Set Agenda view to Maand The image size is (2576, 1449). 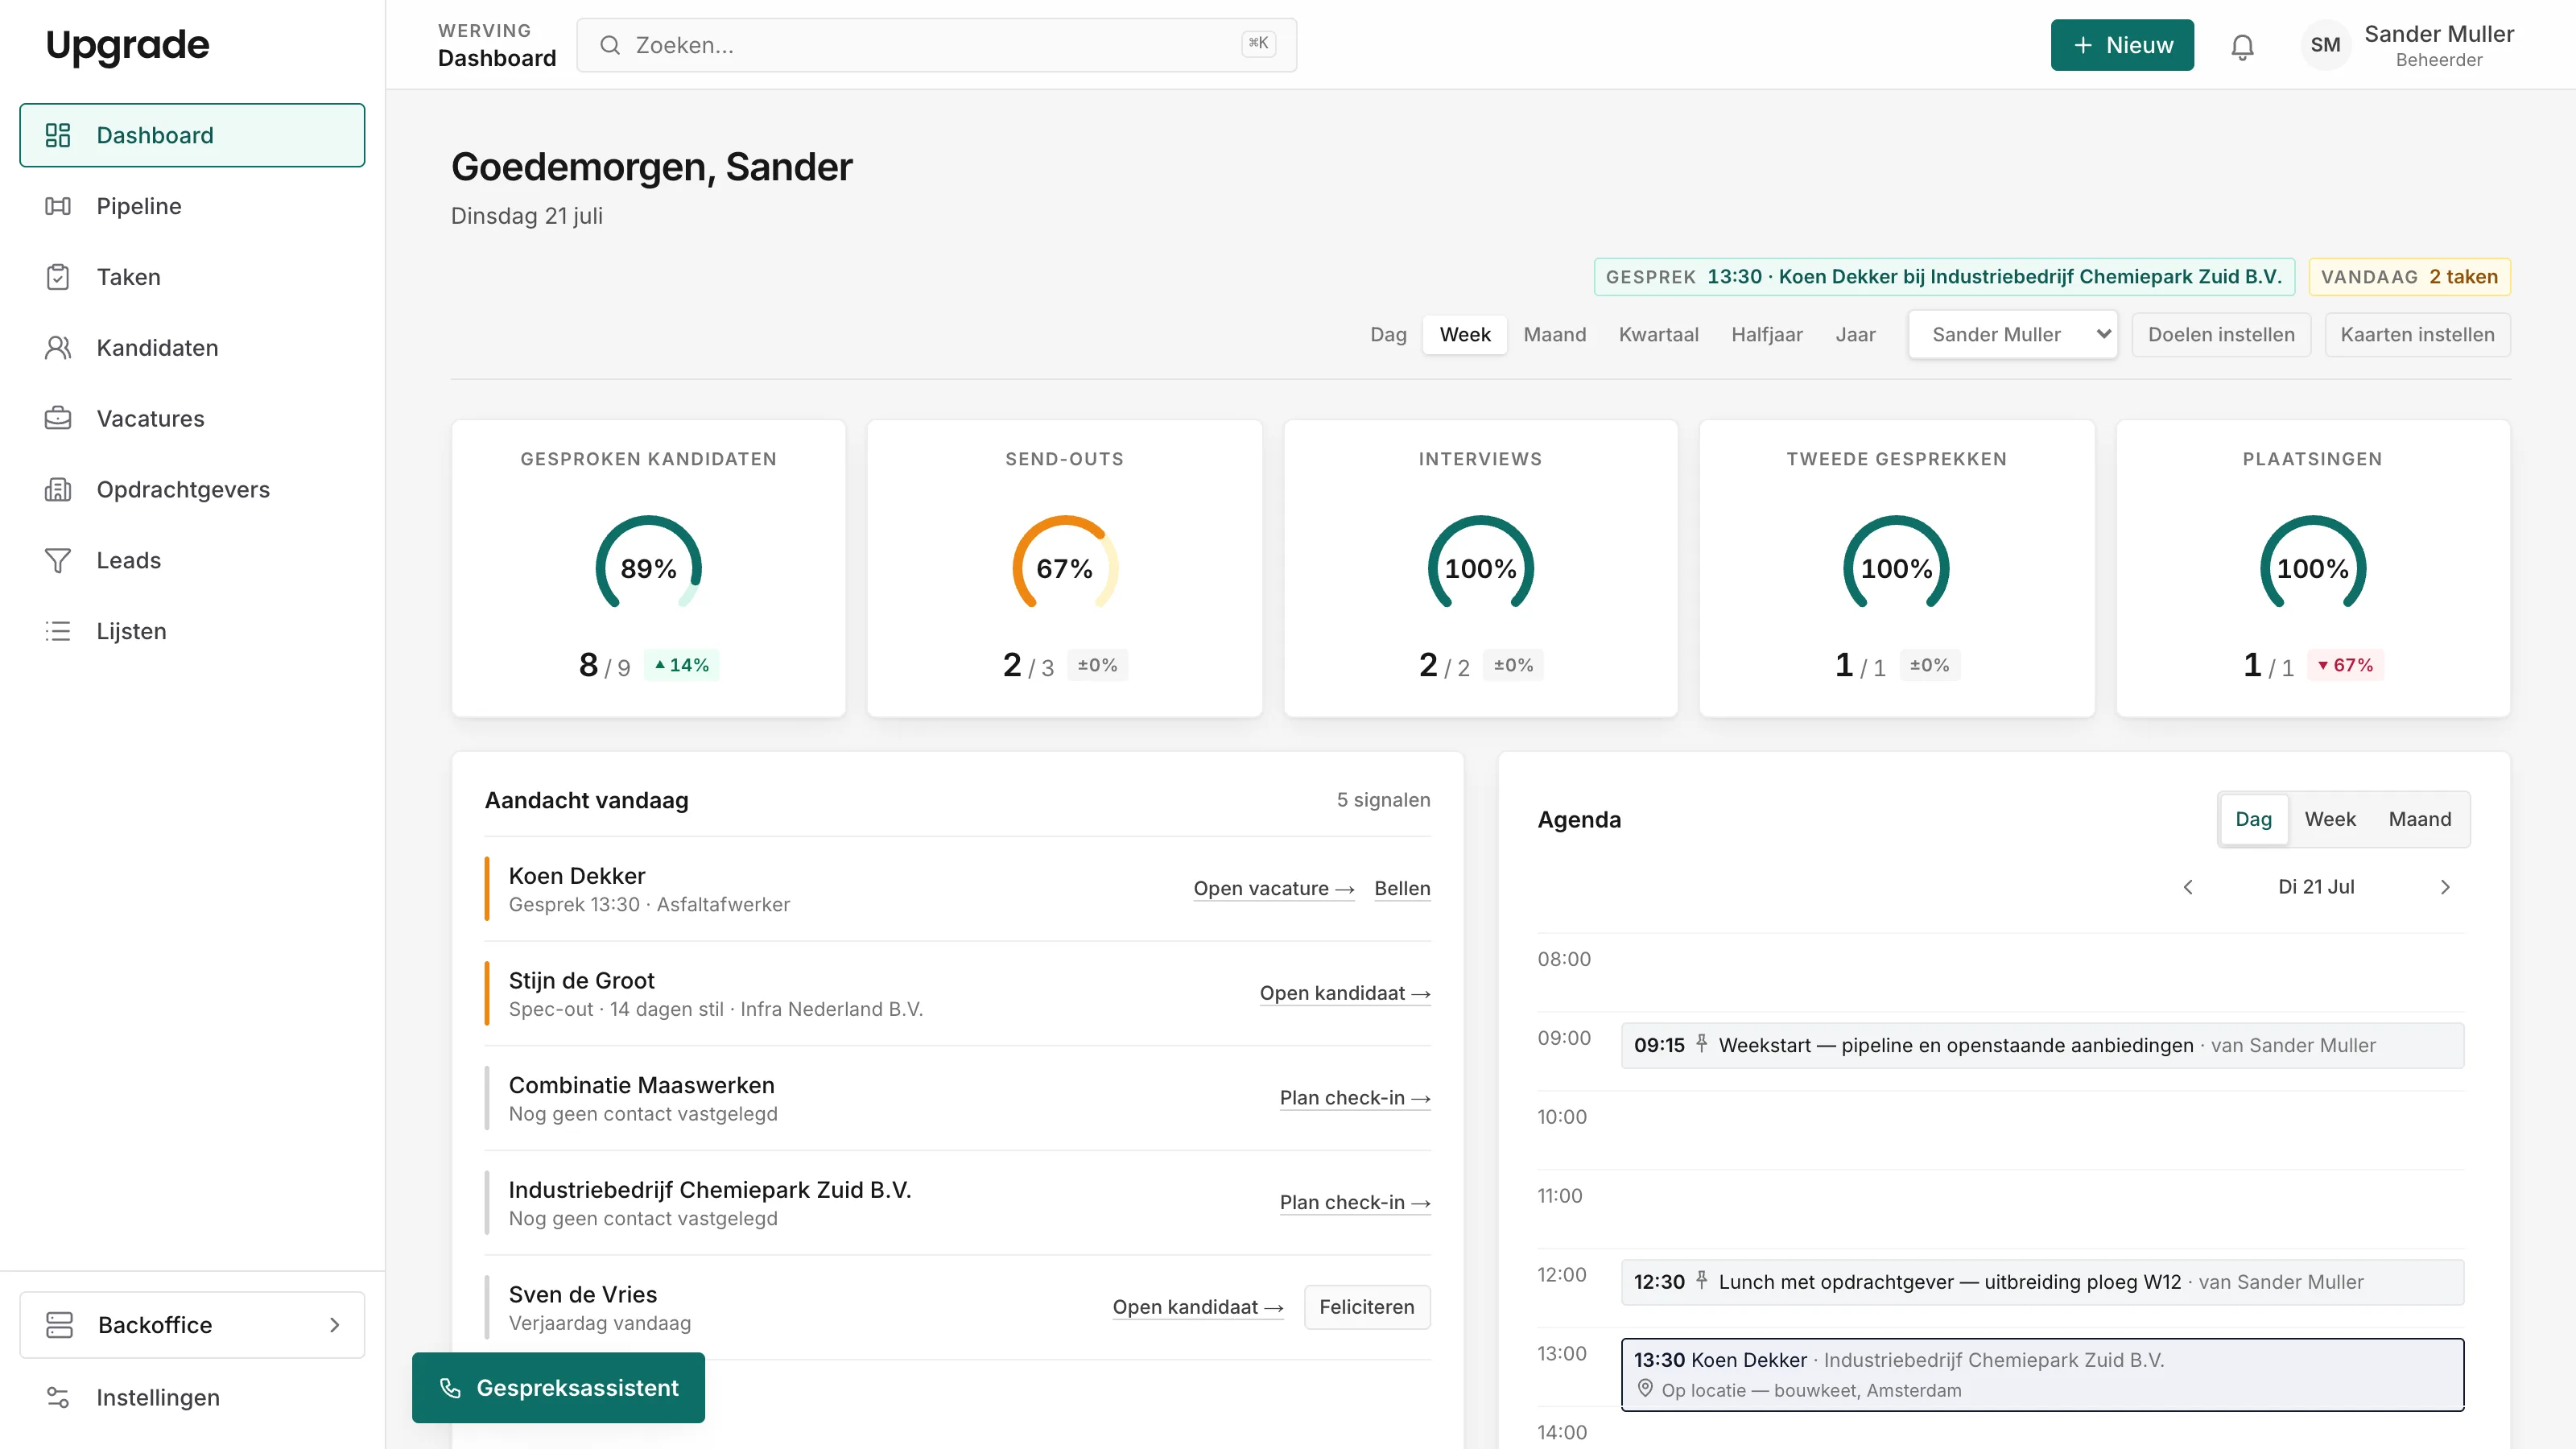[x=2420, y=819]
